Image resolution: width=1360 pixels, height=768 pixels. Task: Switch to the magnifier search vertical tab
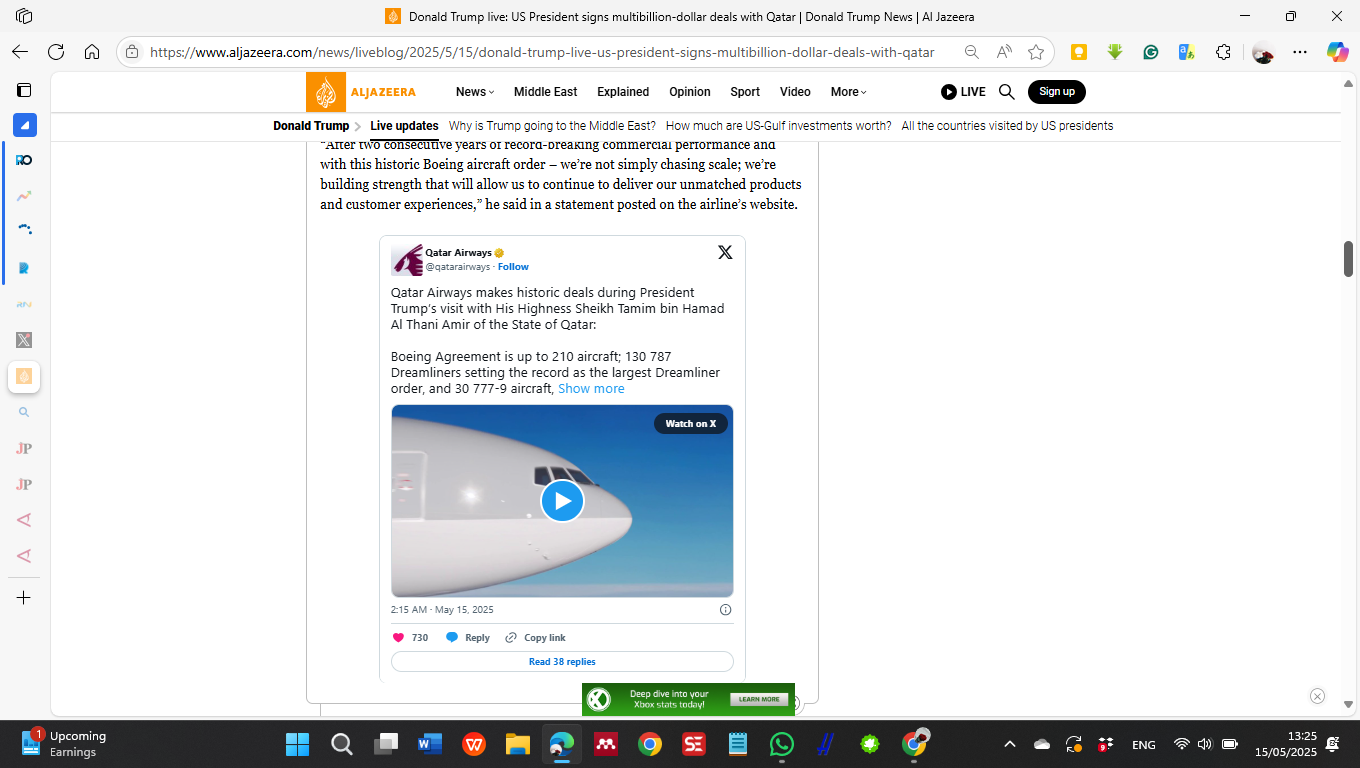pyautogui.click(x=24, y=412)
